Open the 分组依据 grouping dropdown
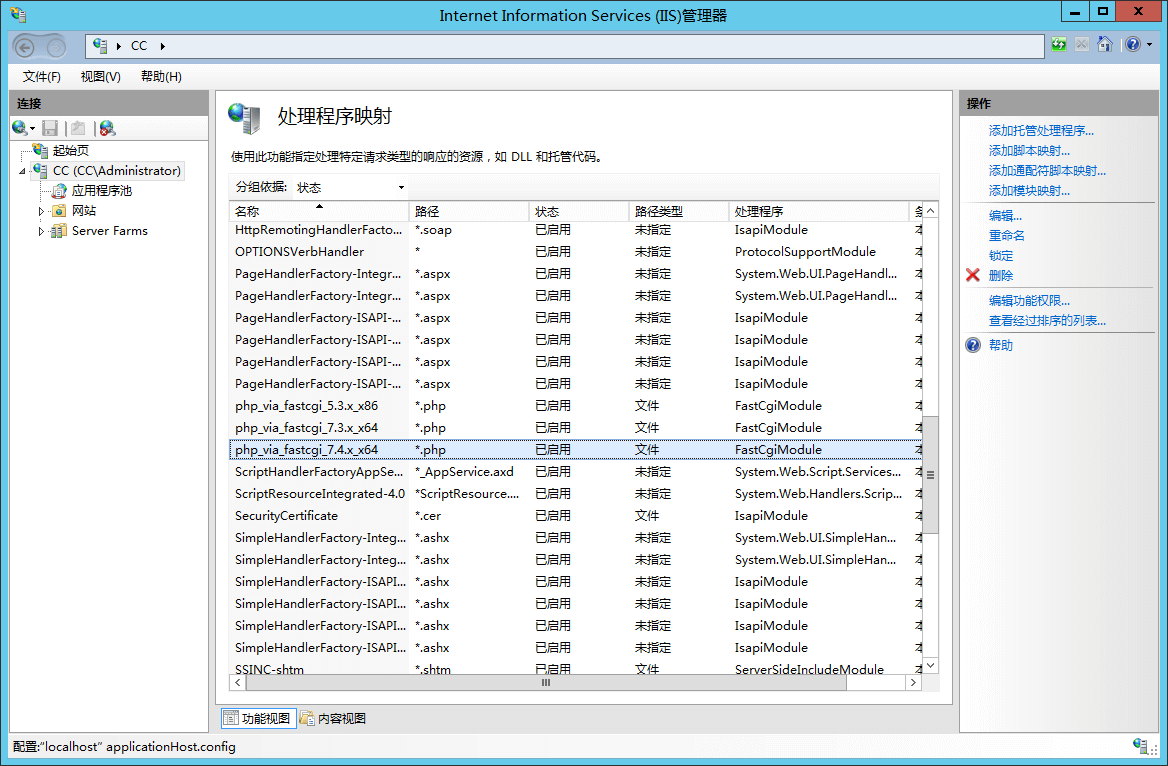The width and height of the screenshot is (1168, 766). tap(399, 187)
